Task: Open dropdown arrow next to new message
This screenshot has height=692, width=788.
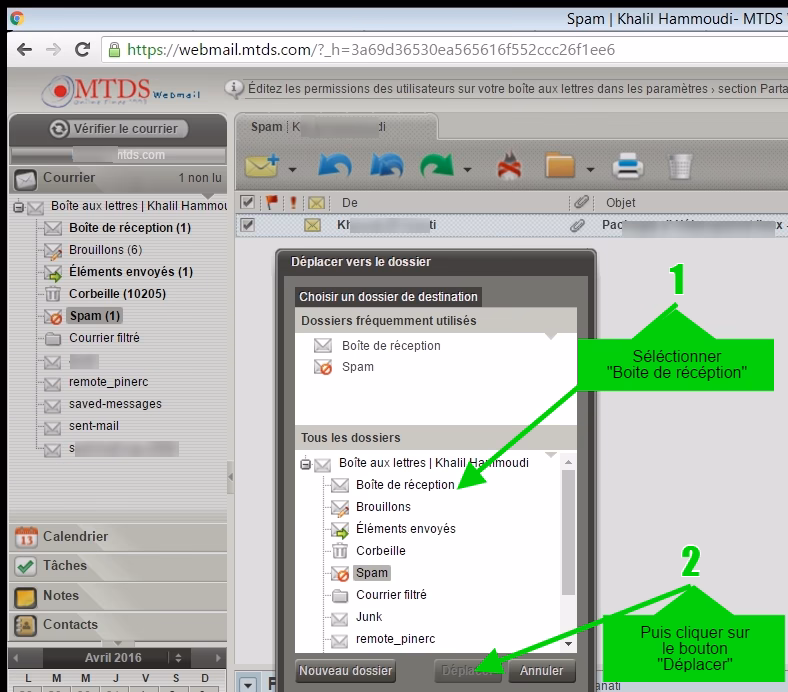Action: coord(292,170)
